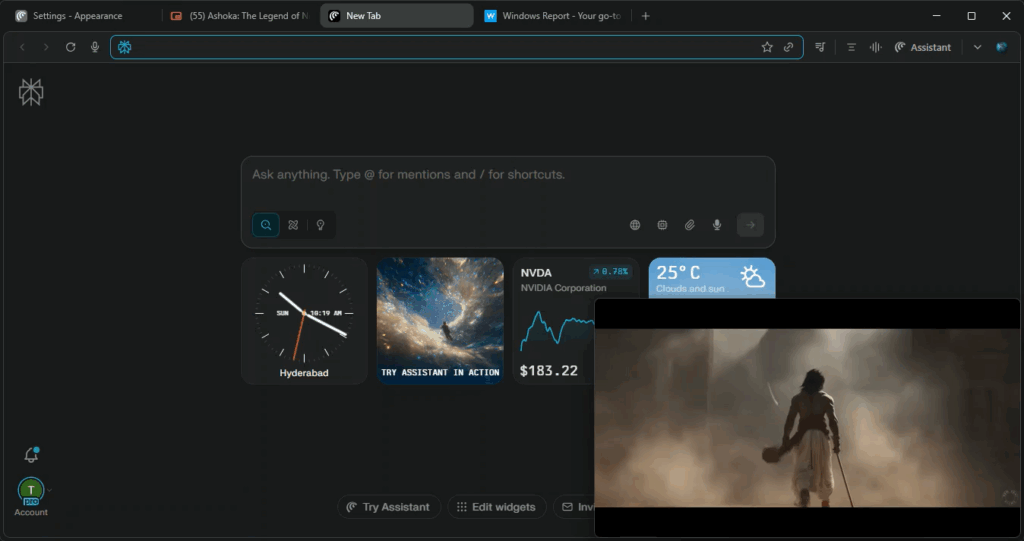Image resolution: width=1024 pixels, height=541 pixels.
Task: Minimize the browser window
Action: 936,16
